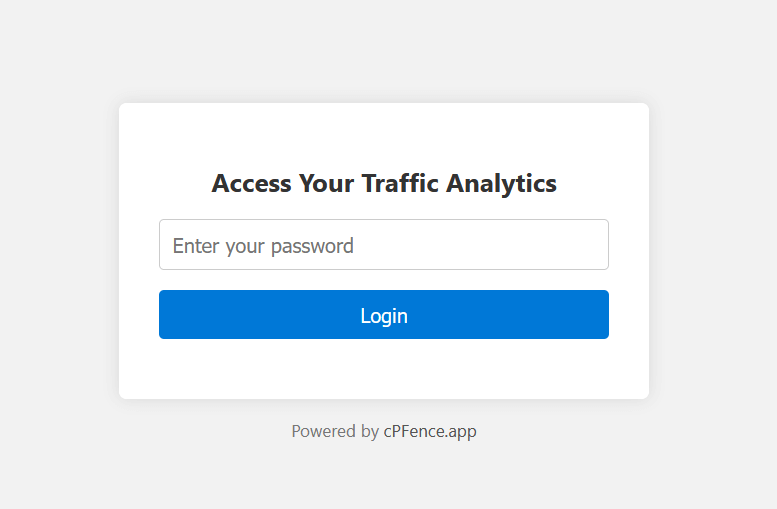777x509 pixels.
Task: Click the Access Your Traffic Analytics heading
Action: 384,184
